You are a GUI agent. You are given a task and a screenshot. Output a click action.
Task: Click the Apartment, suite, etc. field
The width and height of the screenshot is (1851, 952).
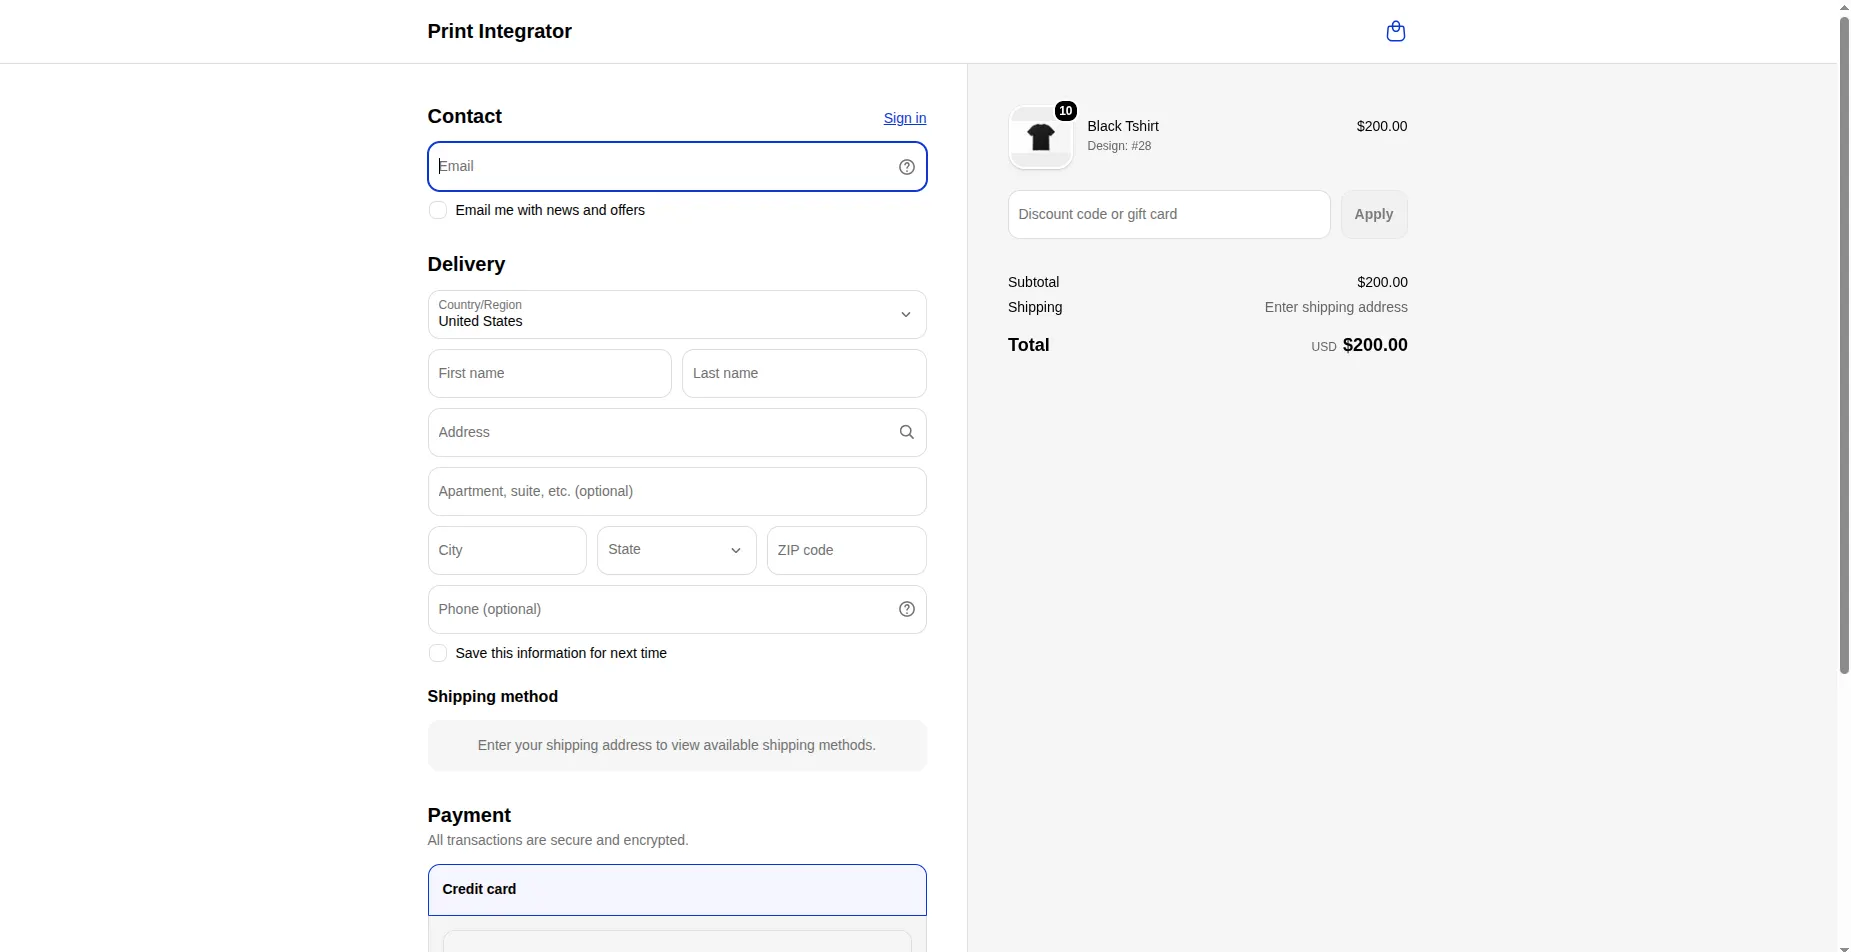pos(677,491)
